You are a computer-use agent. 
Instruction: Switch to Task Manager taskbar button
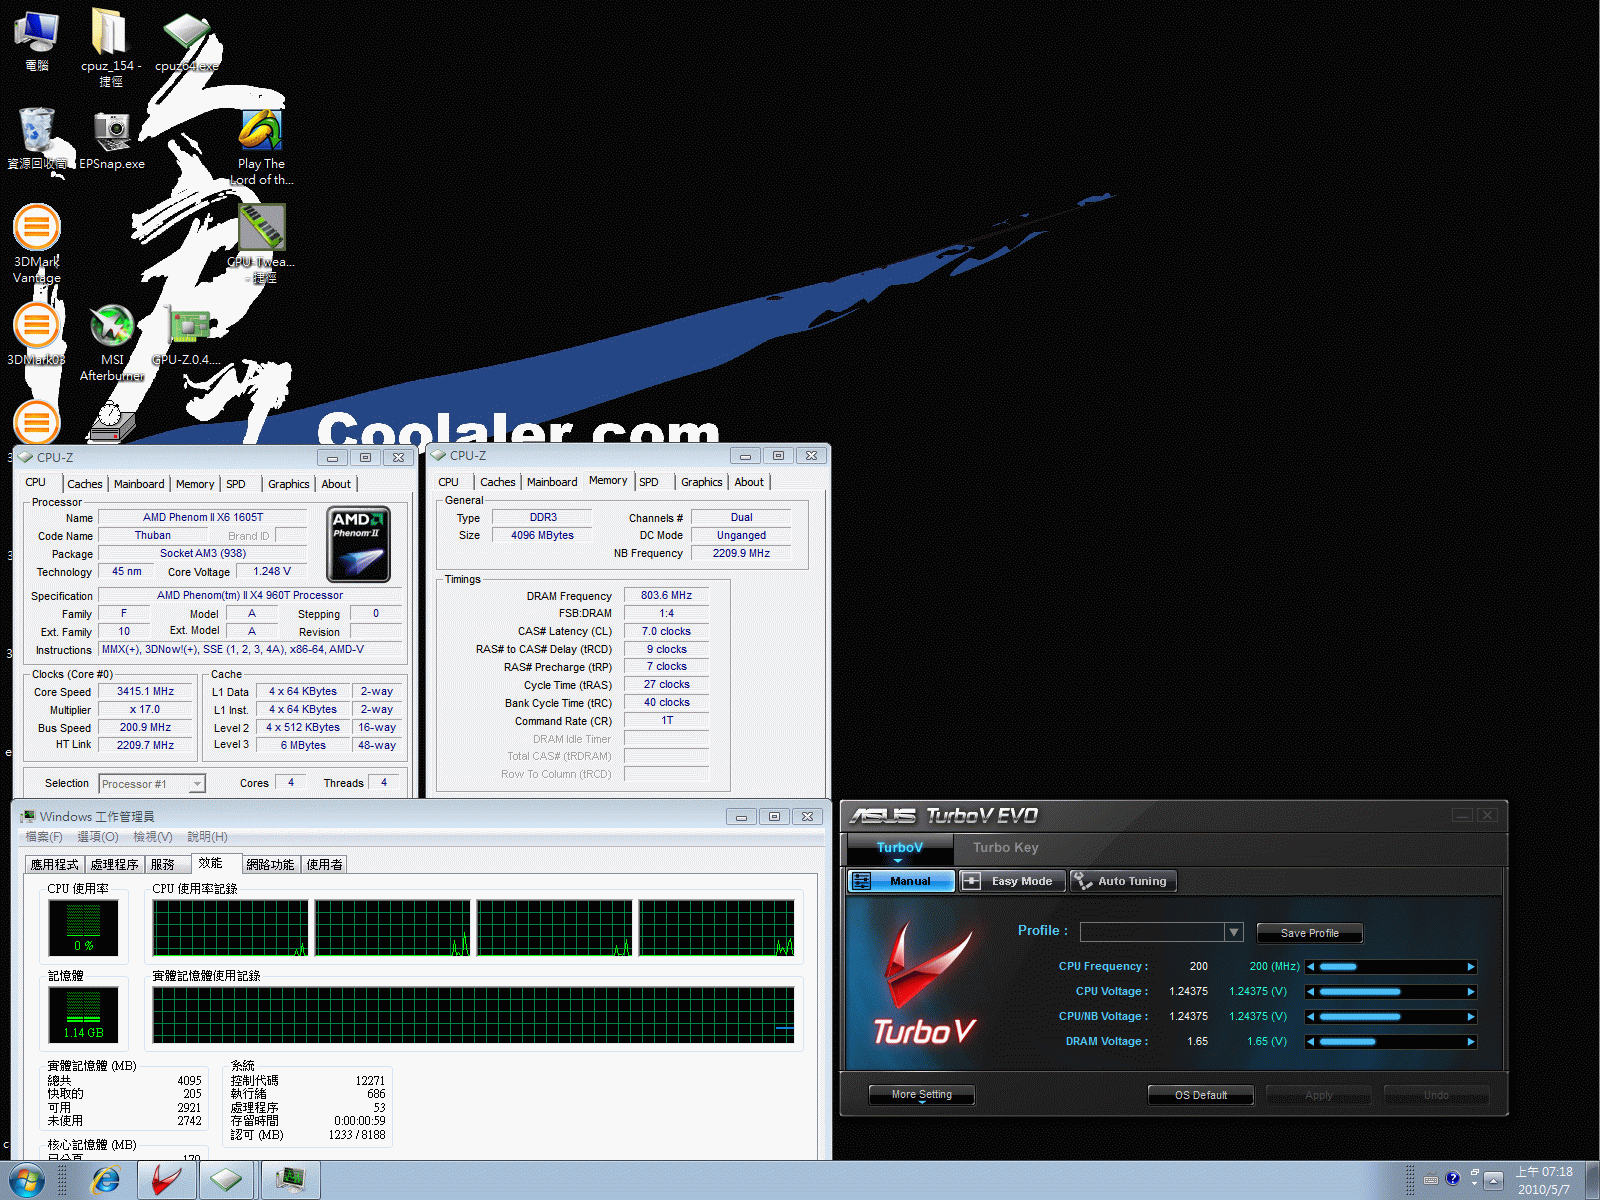click(x=291, y=1181)
